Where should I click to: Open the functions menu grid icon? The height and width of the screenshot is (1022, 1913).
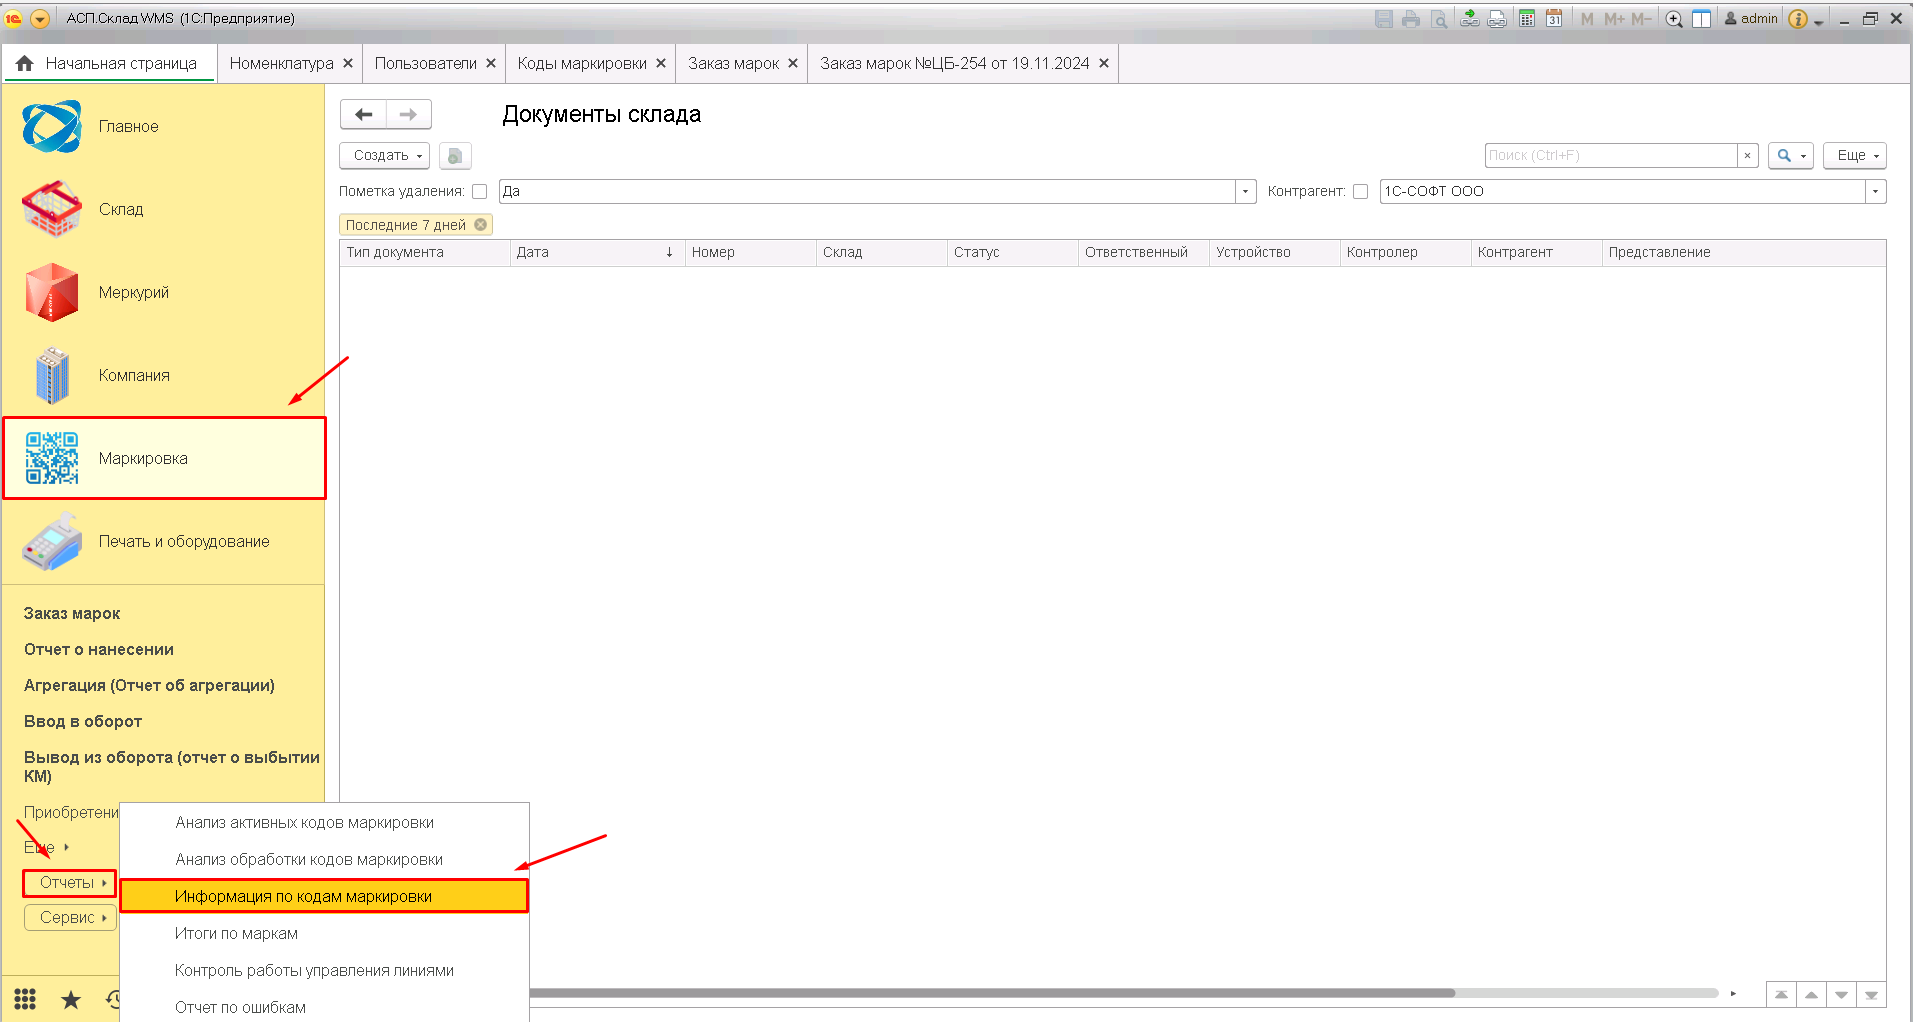25,999
